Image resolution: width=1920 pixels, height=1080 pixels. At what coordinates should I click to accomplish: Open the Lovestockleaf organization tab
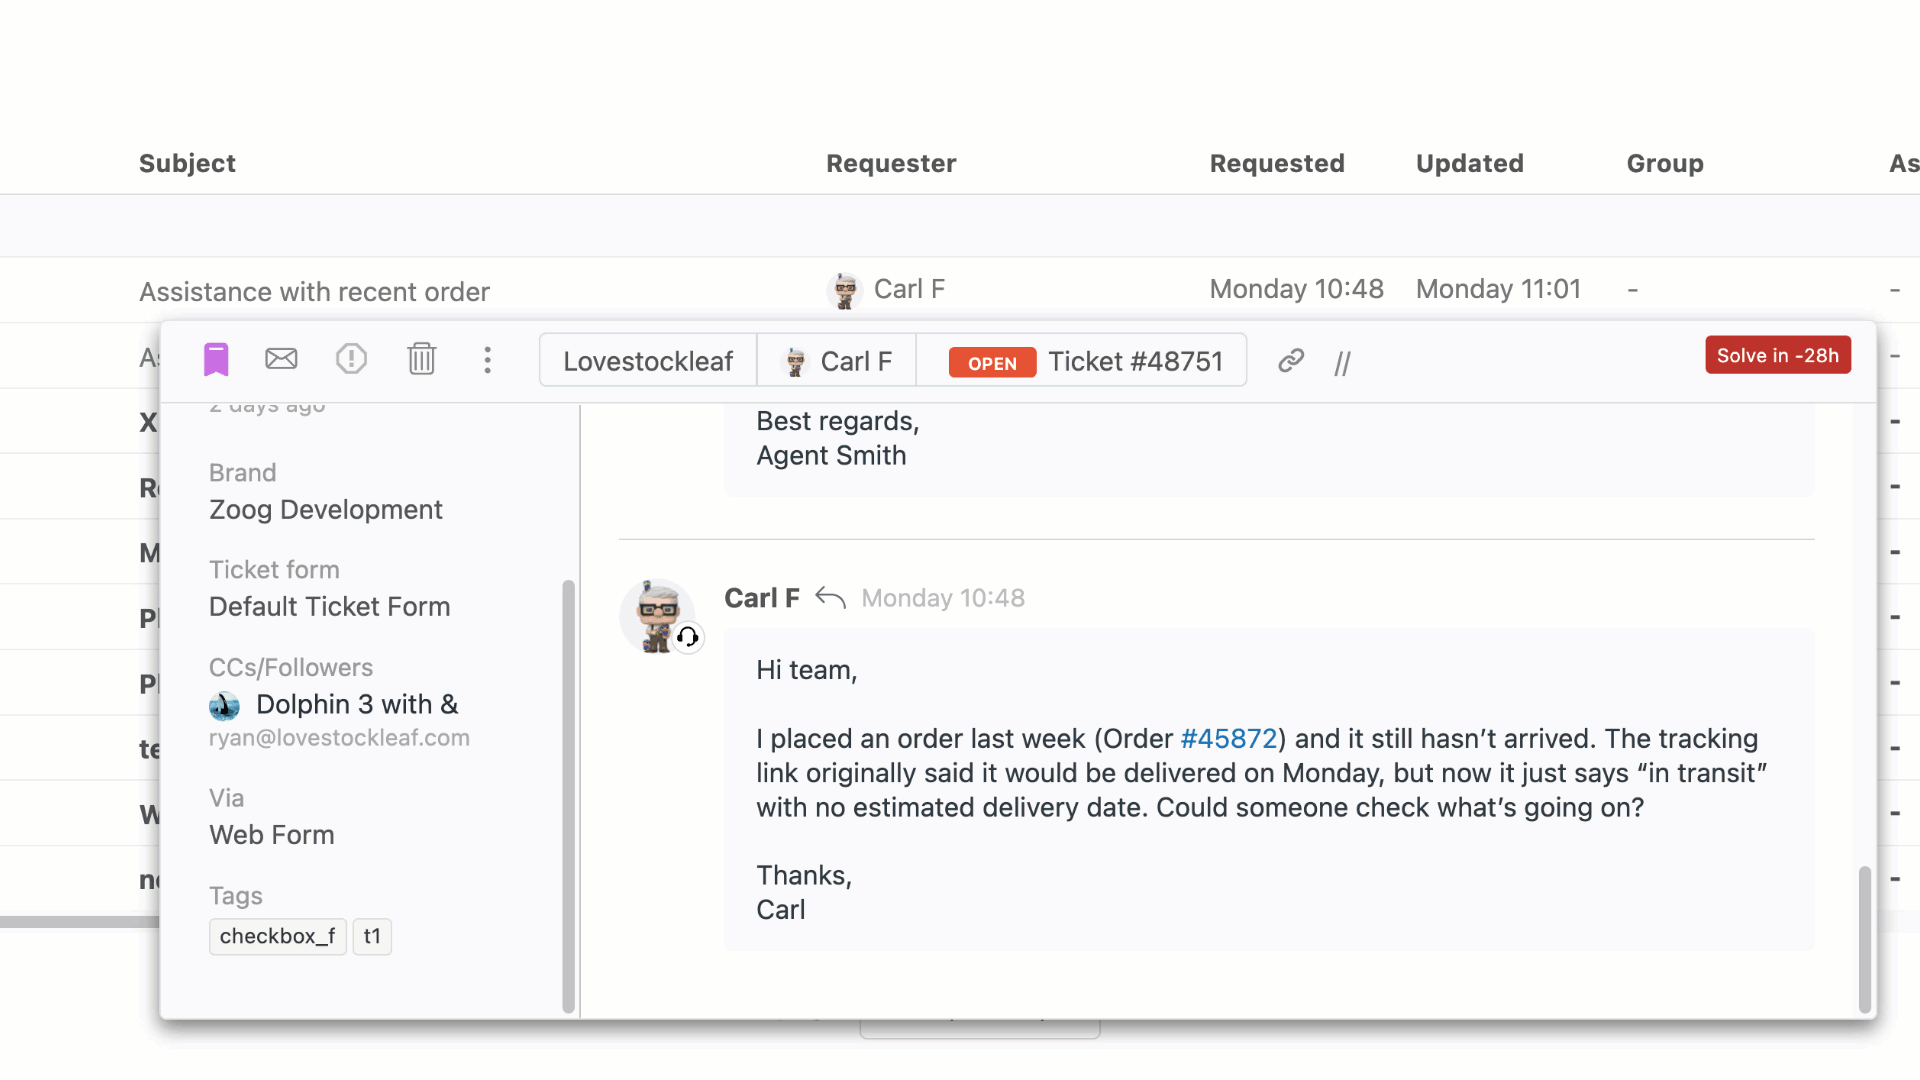pos(648,361)
